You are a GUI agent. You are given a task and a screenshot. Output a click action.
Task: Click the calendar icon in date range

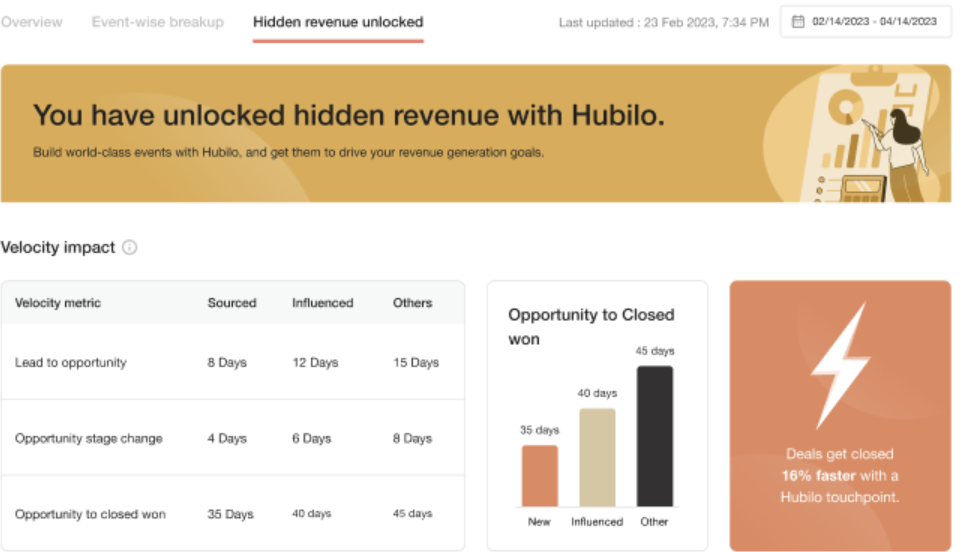tap(798, 22)
